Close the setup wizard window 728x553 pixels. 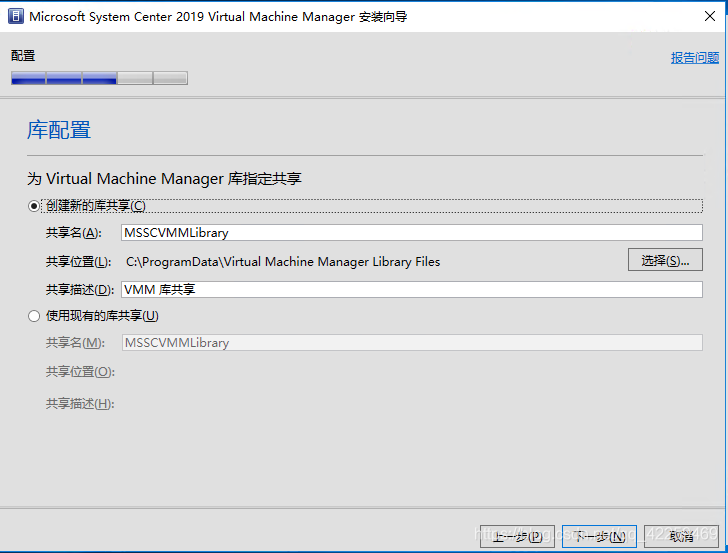pyautogui.click(x=709, y=16)
